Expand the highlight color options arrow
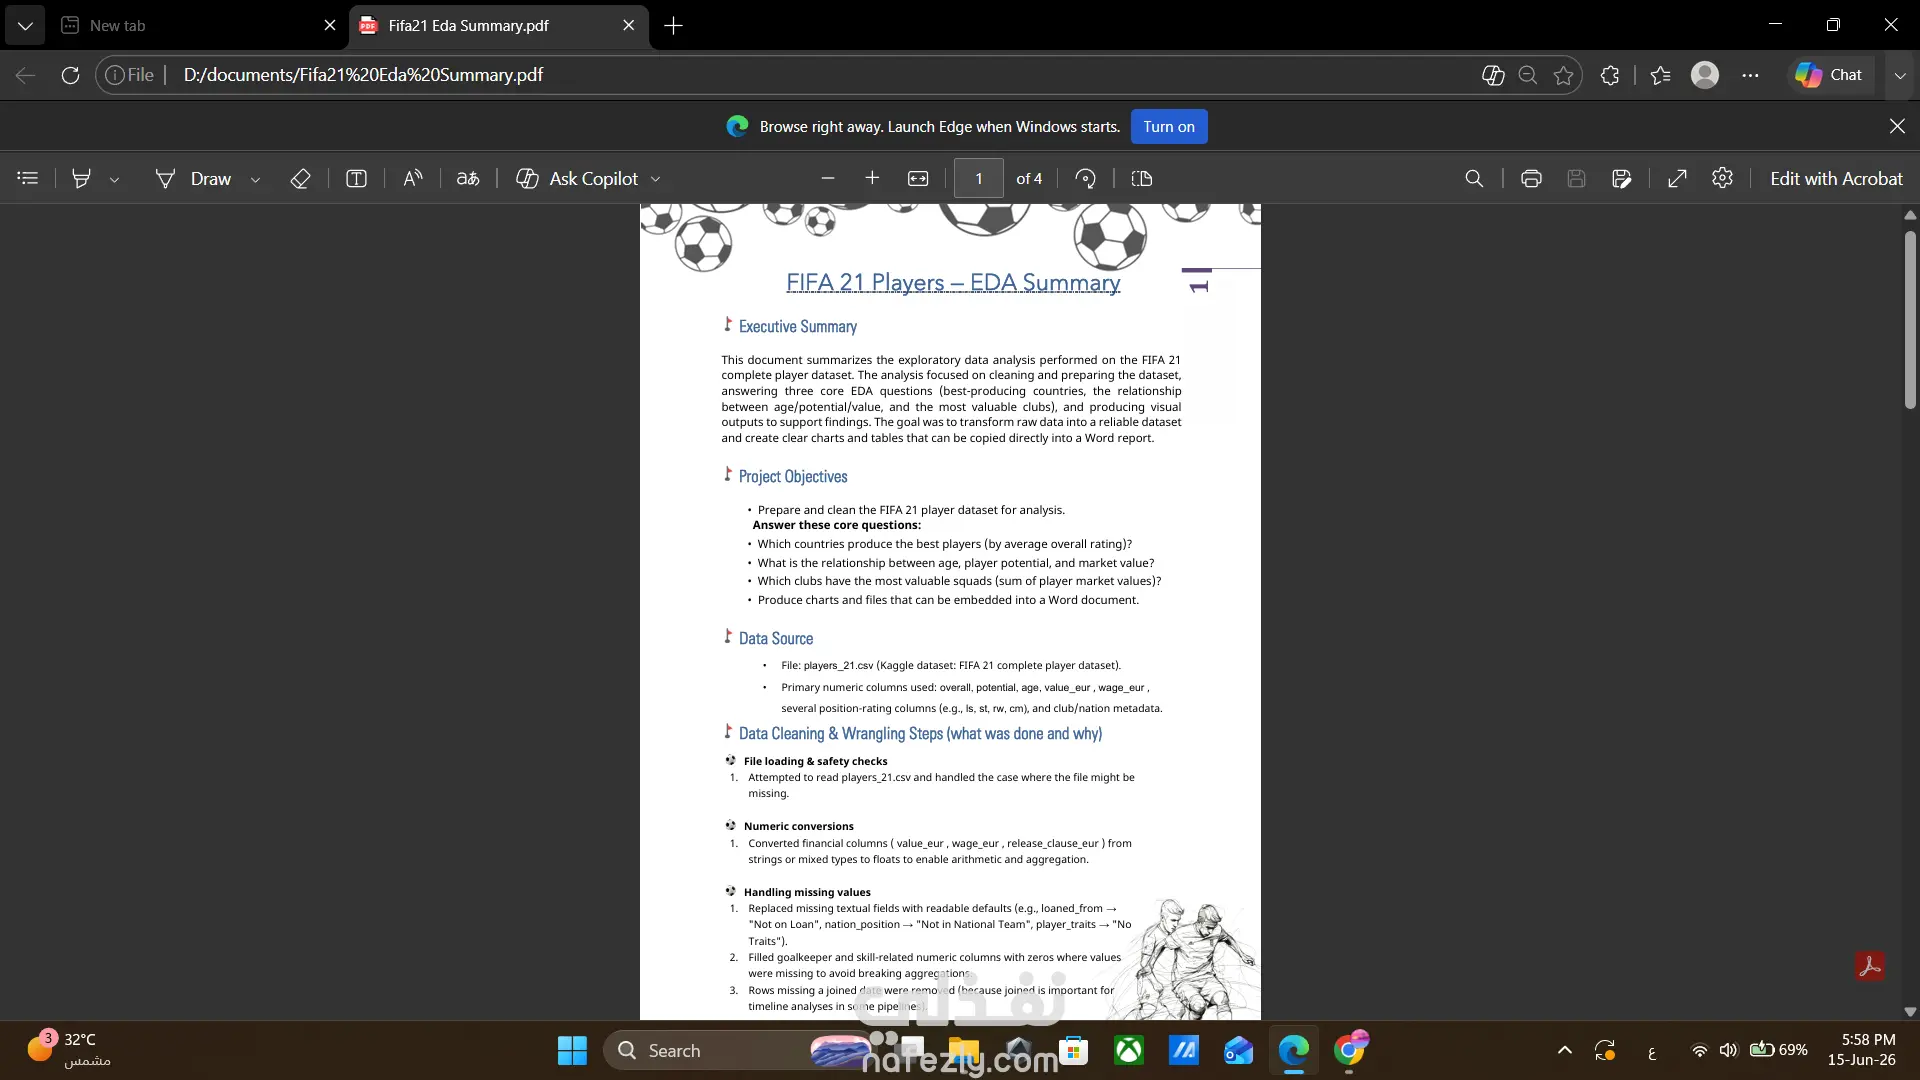Image resolution: width=1920 pixels, height=1080 pixels. [x=114, y=179]
